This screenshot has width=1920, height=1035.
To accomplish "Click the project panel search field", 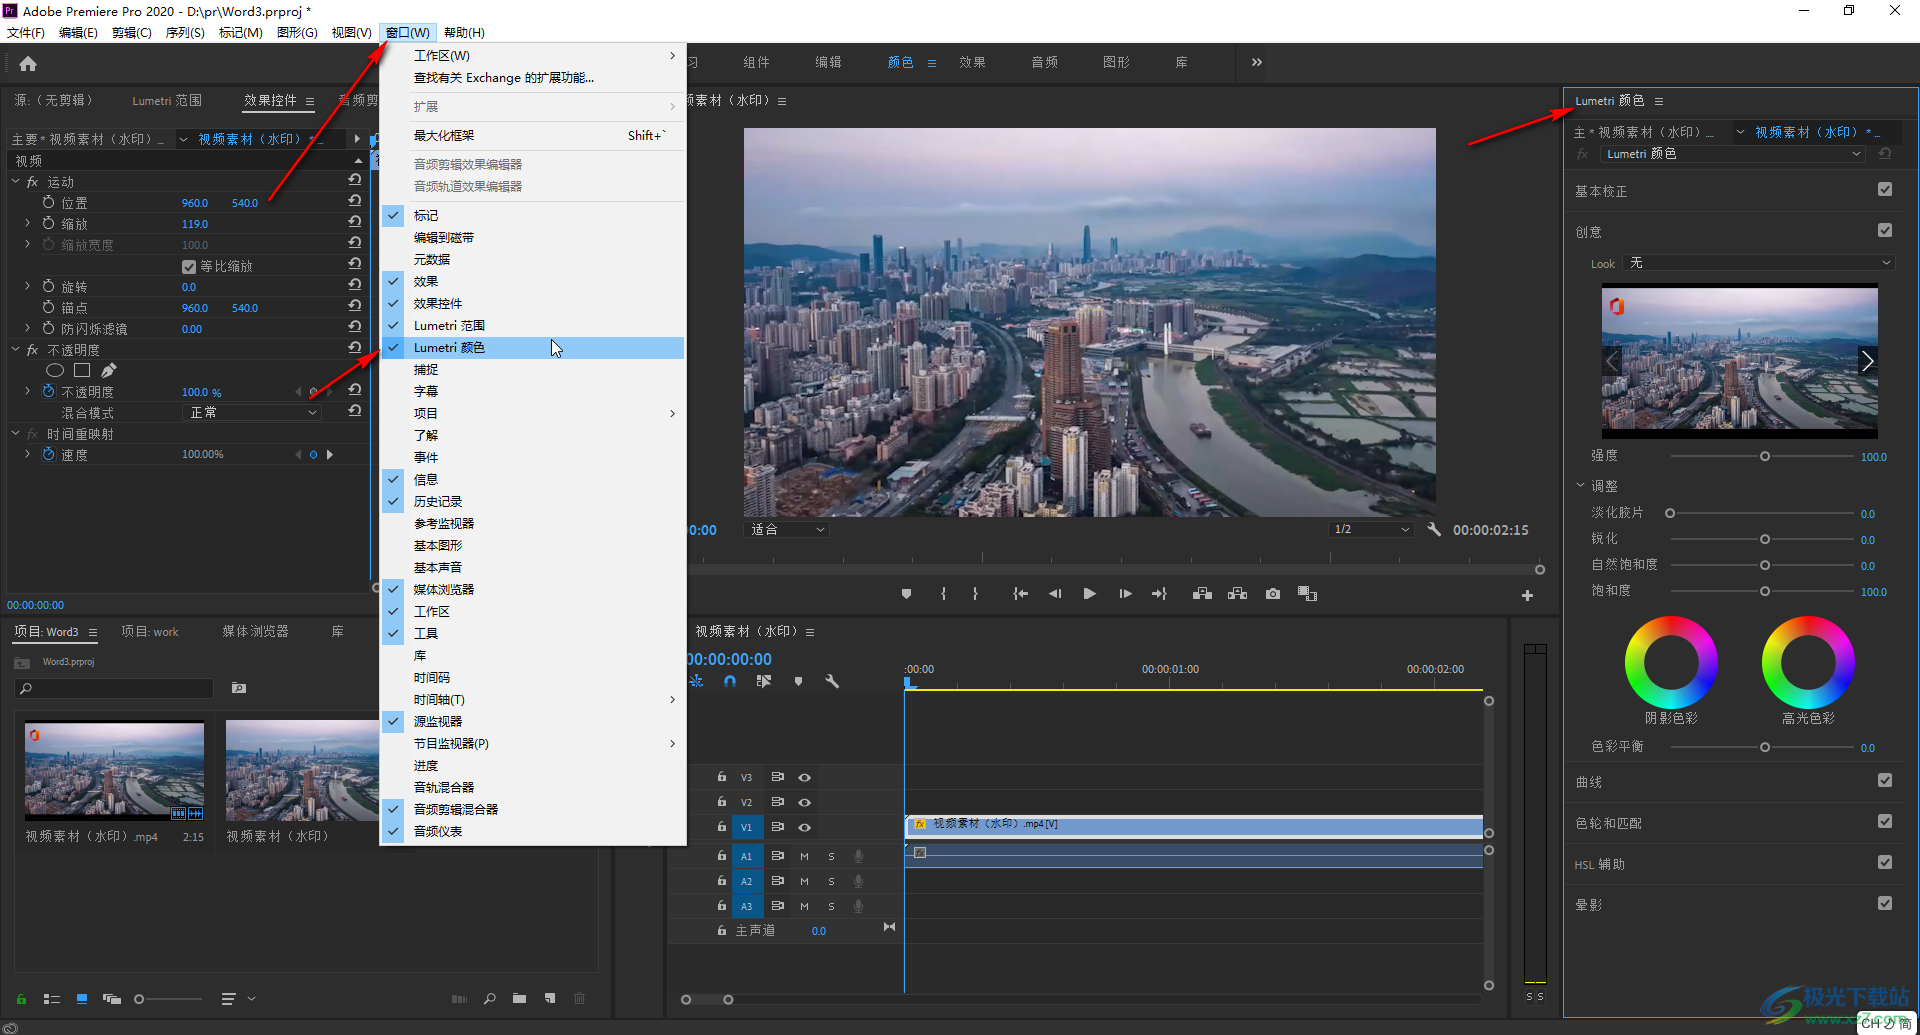I will 114,688.
